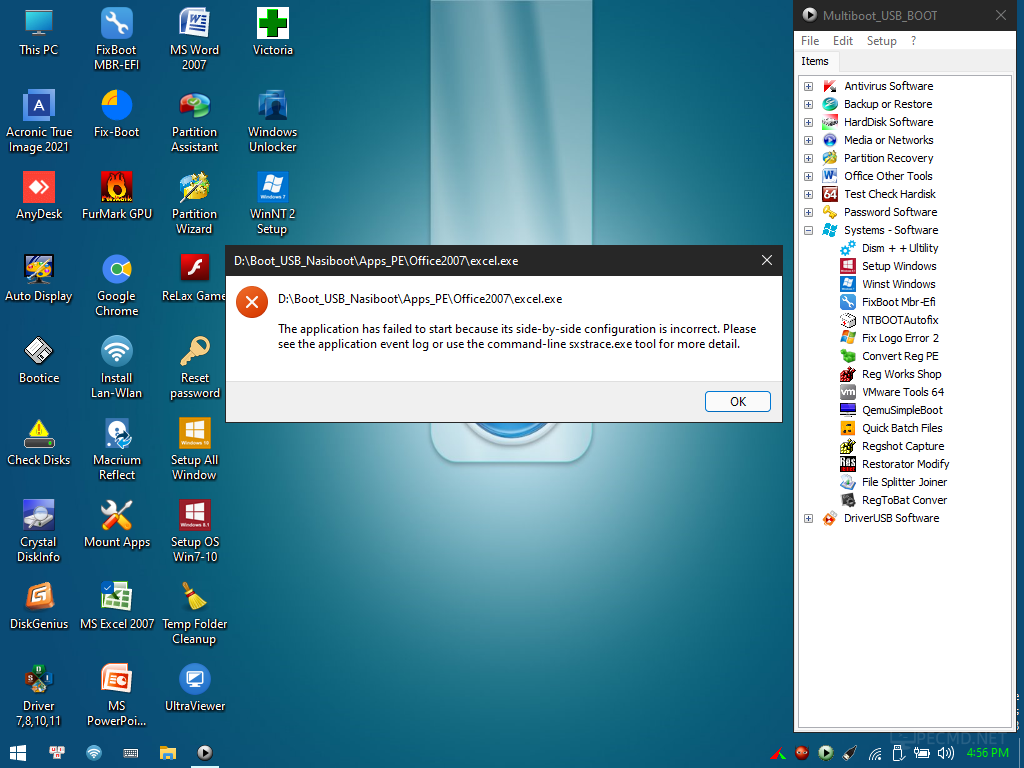Viewport: 1024px width, 768px height.
Task: Open Reset password desktop shortcut
Action: (194, 368)
